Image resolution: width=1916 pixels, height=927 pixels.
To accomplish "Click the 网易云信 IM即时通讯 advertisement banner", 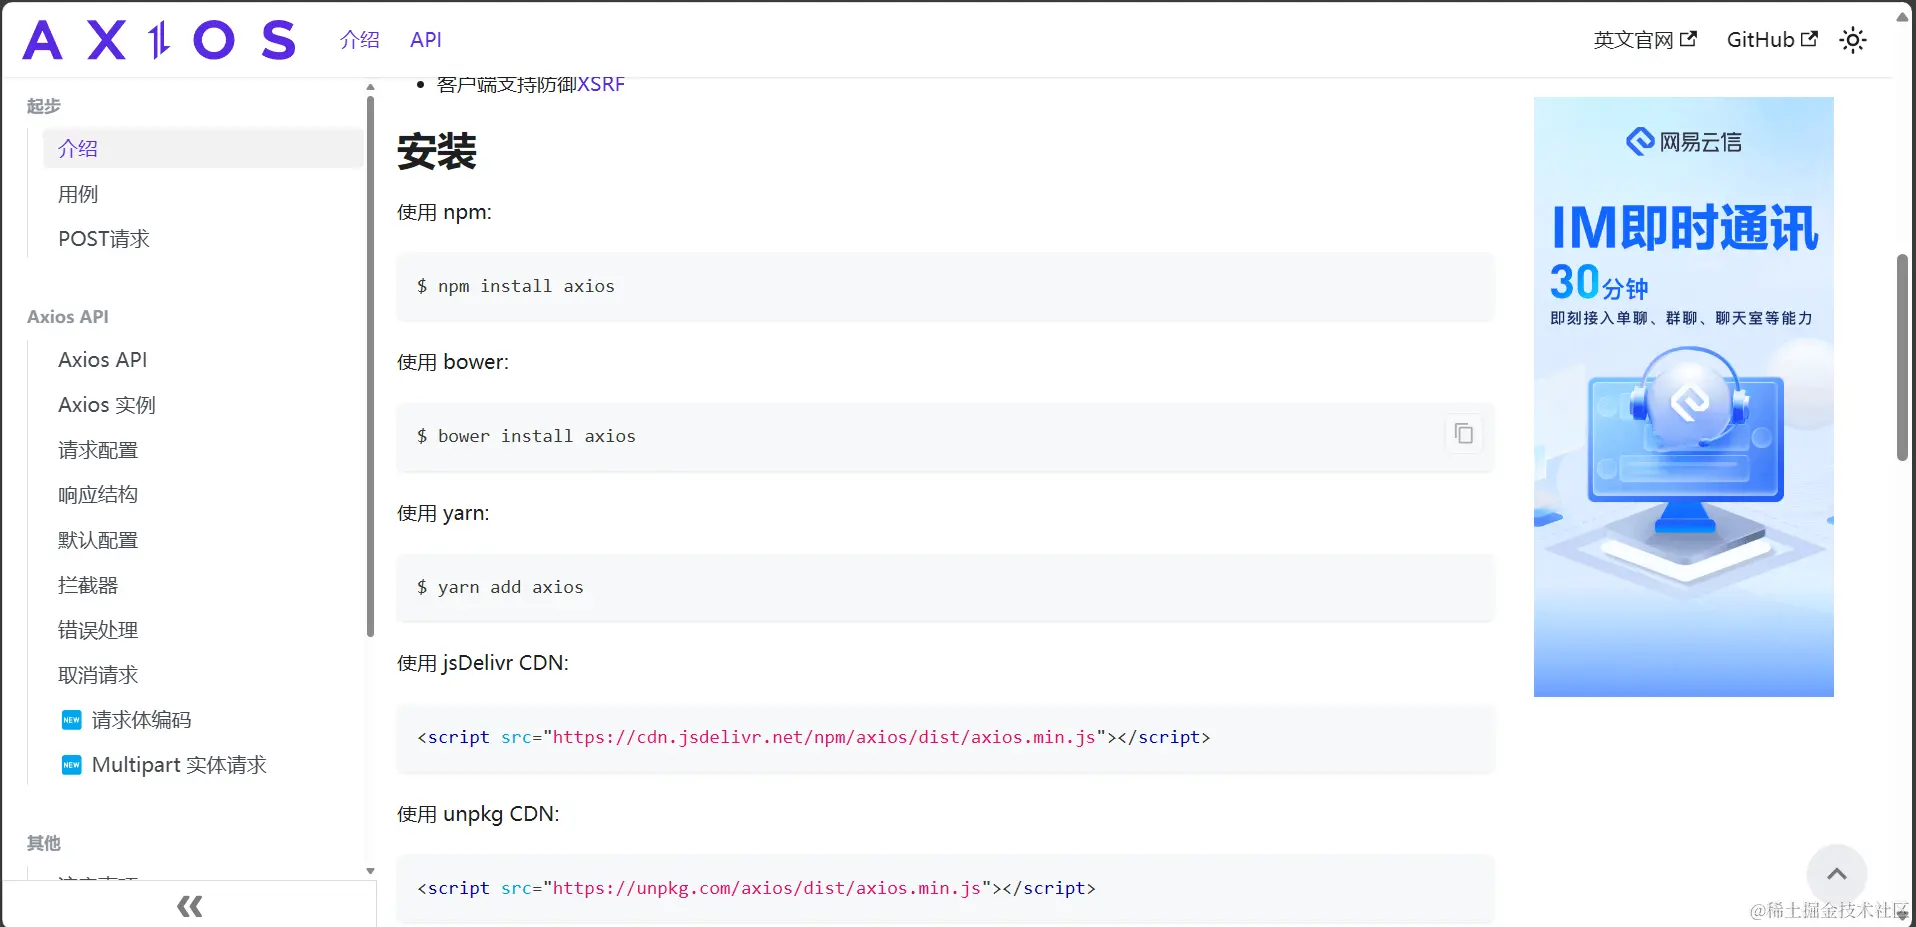I will point(1683,397).
